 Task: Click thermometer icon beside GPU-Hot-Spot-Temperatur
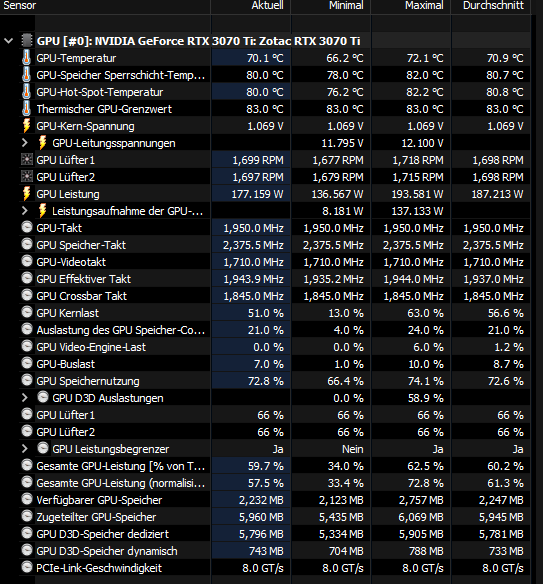tap(26, 92)
